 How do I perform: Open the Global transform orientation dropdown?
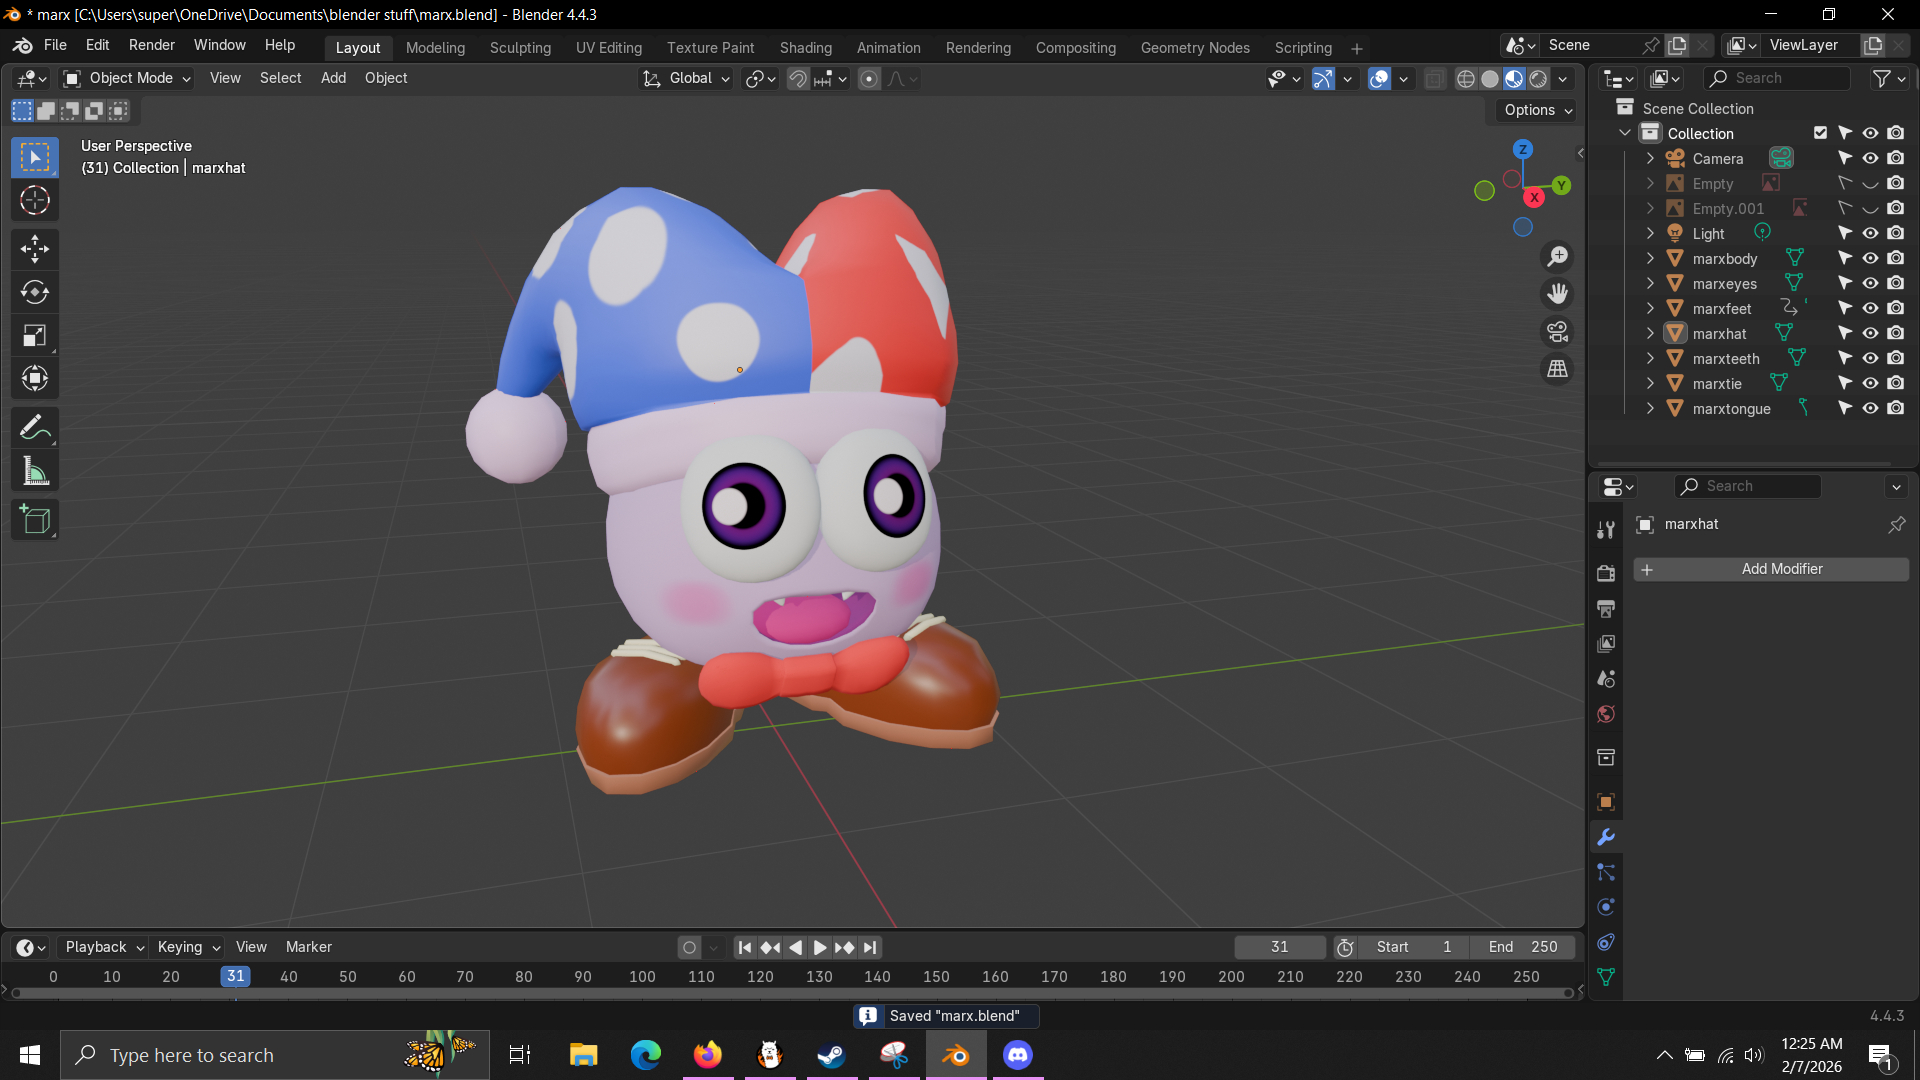pyautogui.click(x=688, y=78)
